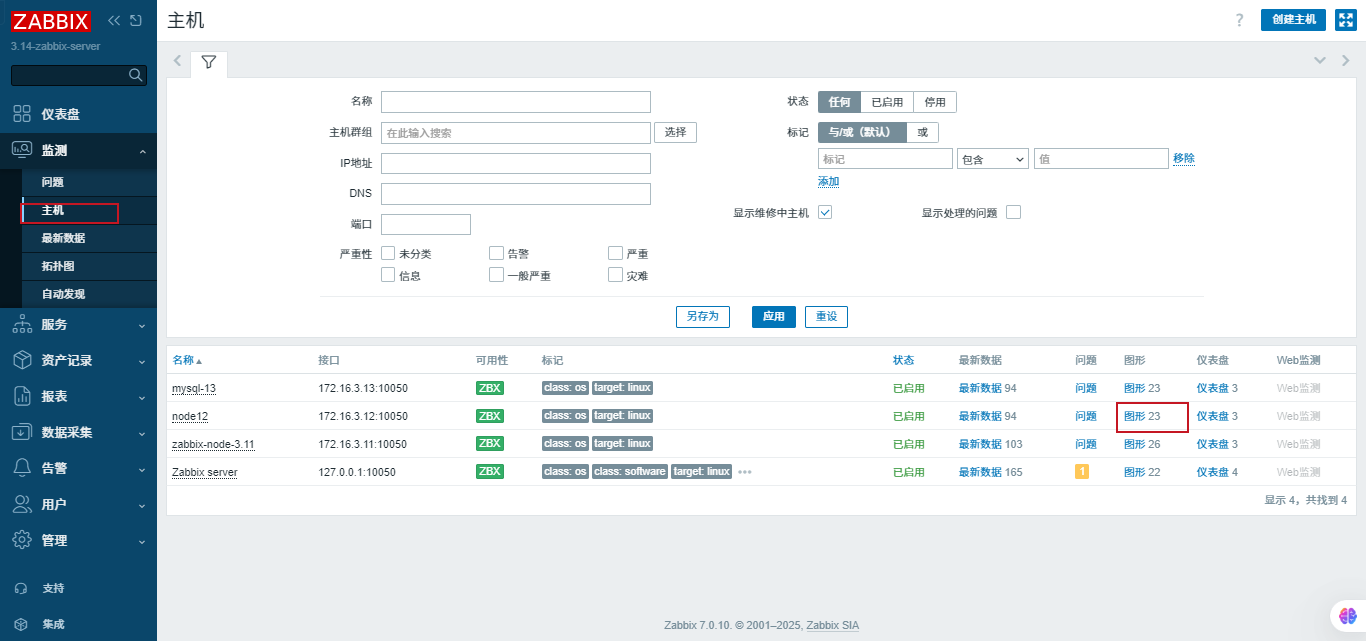Screen dimensions: 1366x641
Task: Open filter tab list dropdown chevron
Action: point(1320,61)
